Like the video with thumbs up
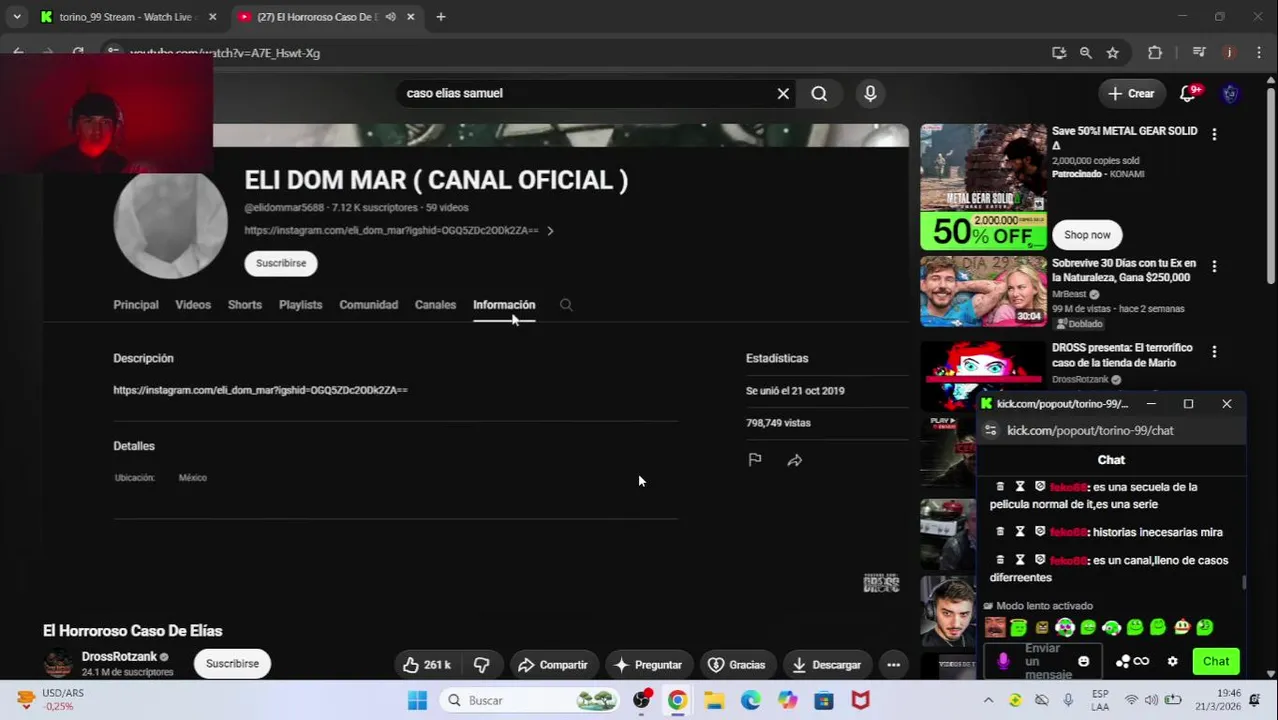The width and height of the screenshot is (1278, 720). 428,665
